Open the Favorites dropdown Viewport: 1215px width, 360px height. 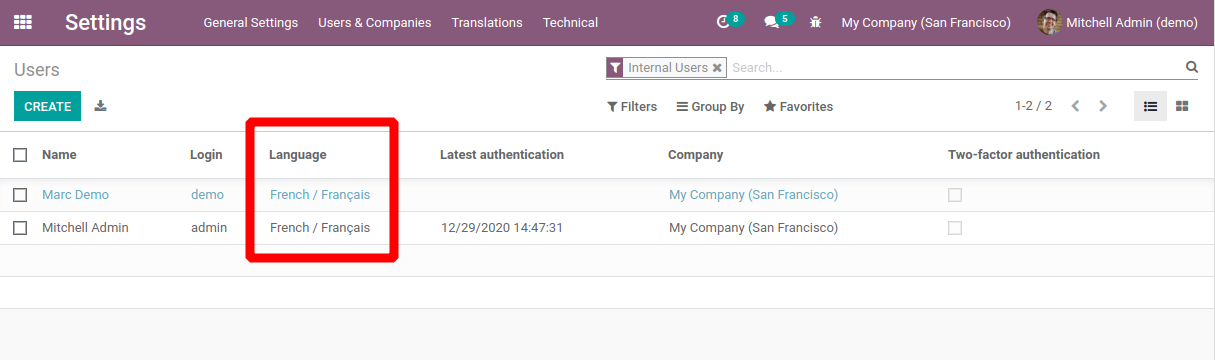click(798, 106)
